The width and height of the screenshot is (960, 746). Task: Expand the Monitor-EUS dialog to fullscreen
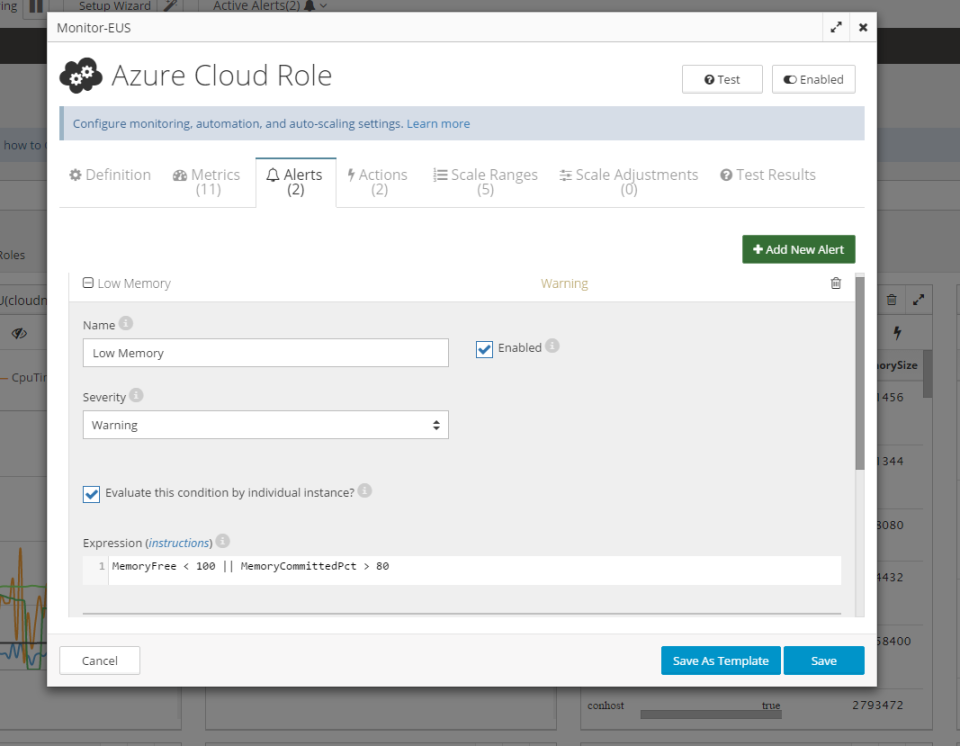click(x=836, y=28)
